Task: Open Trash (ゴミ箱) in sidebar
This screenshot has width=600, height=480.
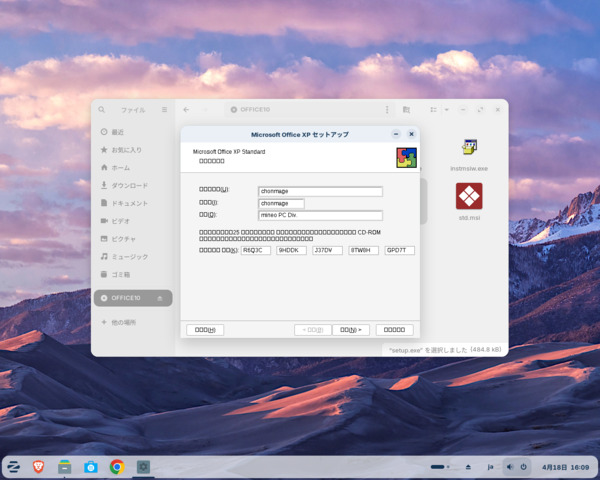Action: pos(133,274)
